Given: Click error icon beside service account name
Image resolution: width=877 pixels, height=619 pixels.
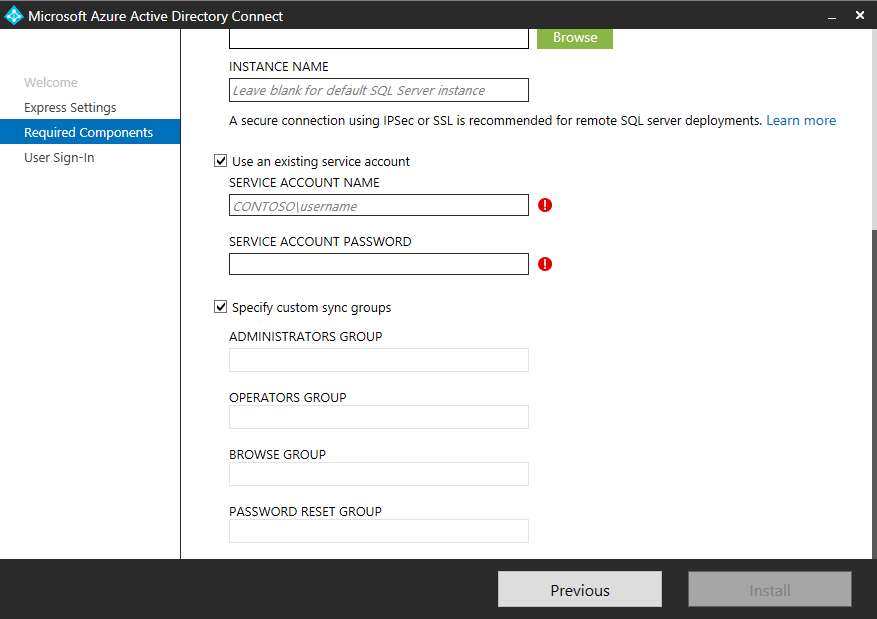Looking at the screenshot, I should (545, 205).
